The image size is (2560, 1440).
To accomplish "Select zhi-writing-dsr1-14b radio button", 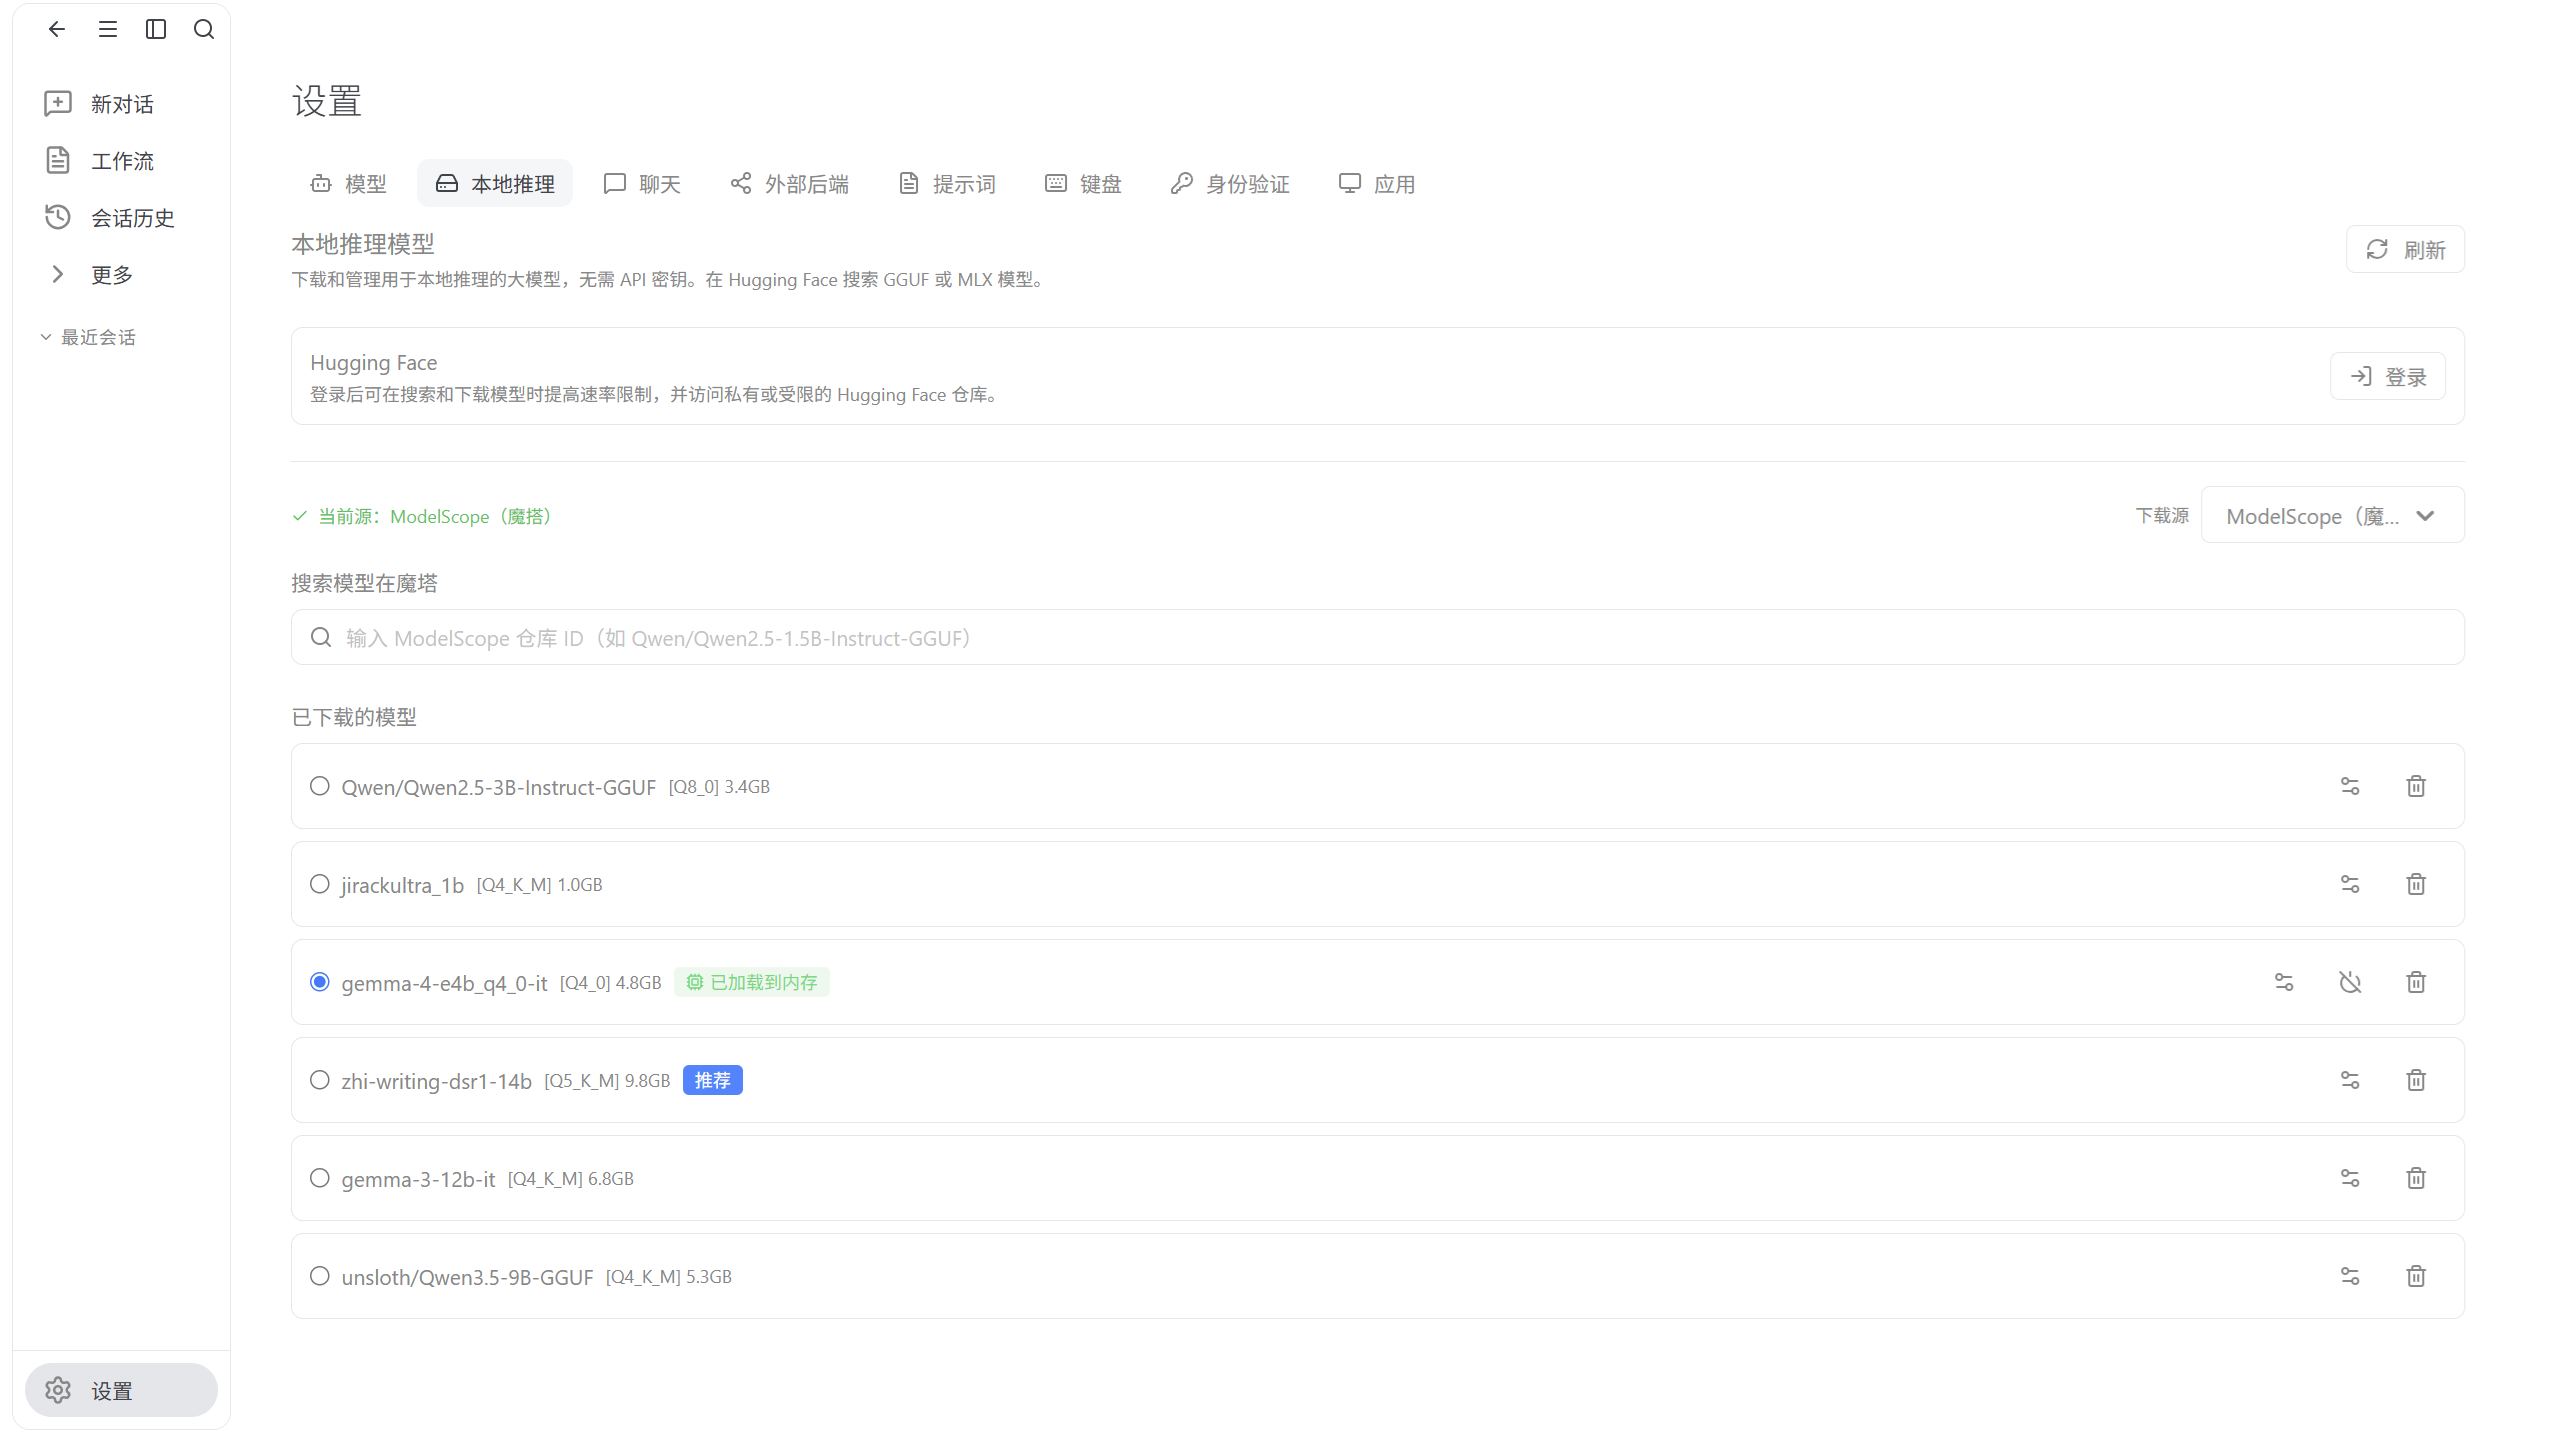I will (x=320, y=1080).
